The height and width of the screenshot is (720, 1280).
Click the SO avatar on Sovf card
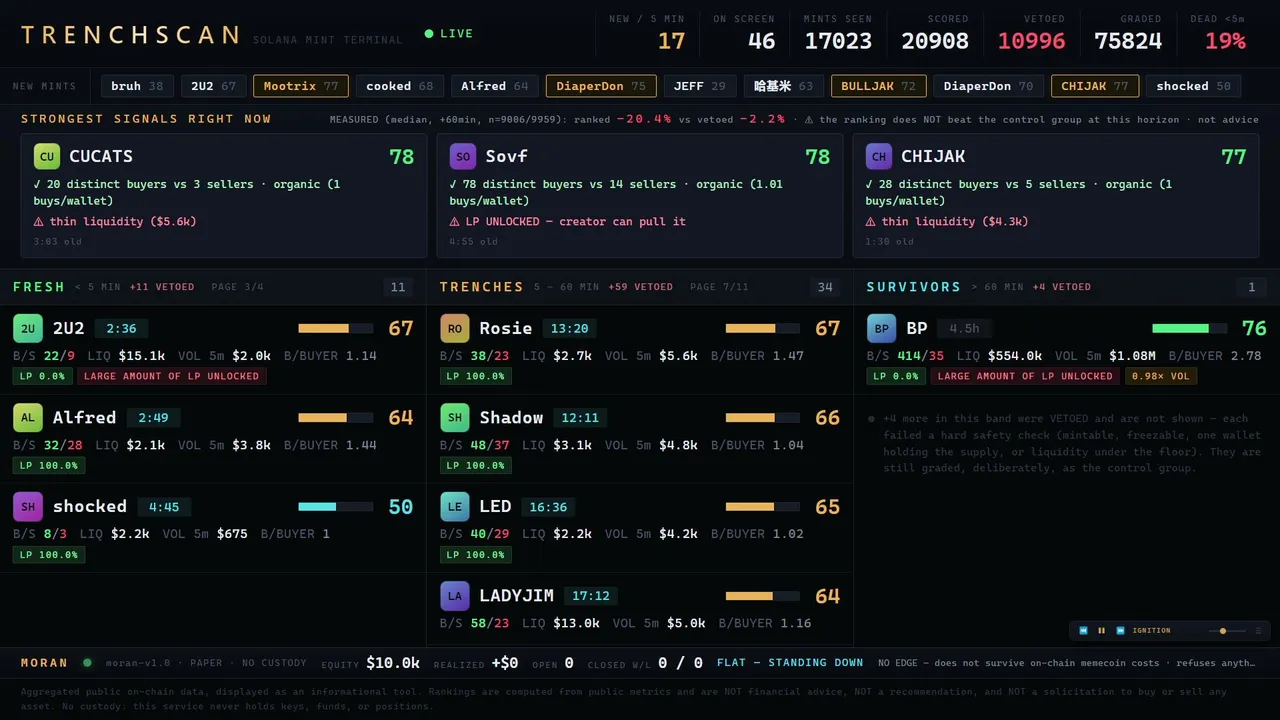463,156
